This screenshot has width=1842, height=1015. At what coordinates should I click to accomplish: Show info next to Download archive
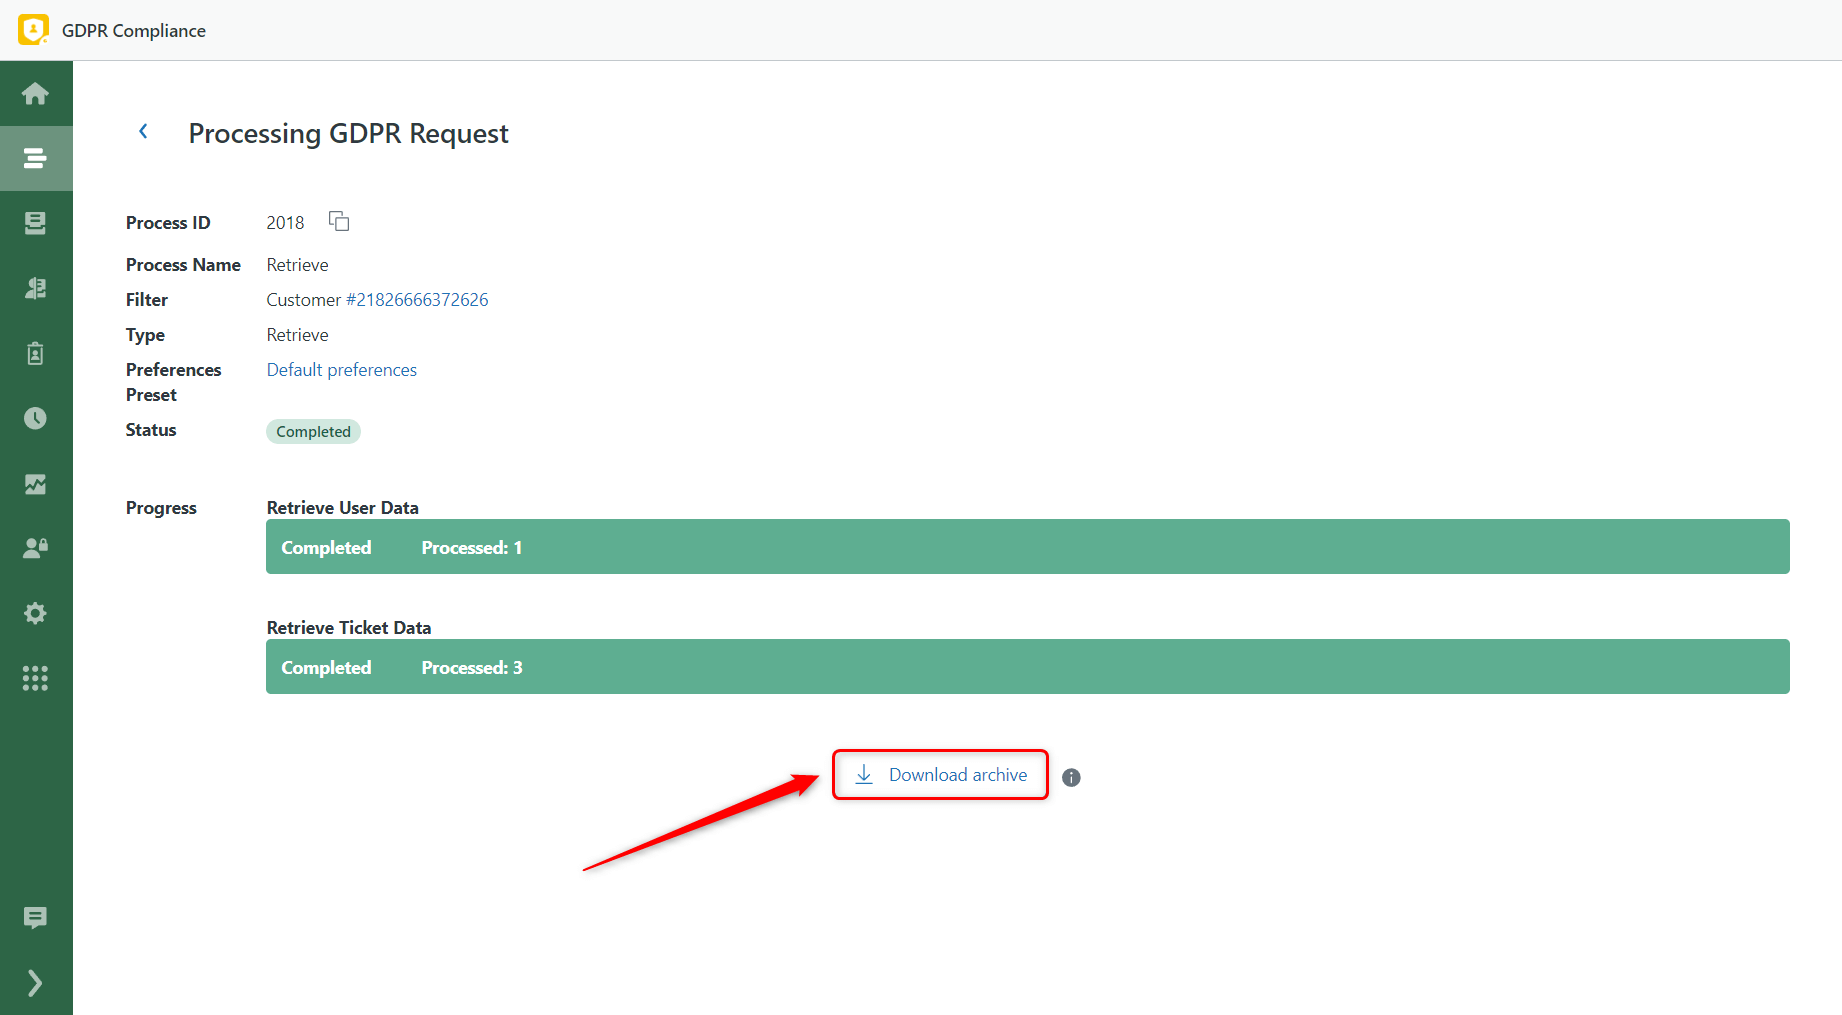click(x=1071, y=777)
